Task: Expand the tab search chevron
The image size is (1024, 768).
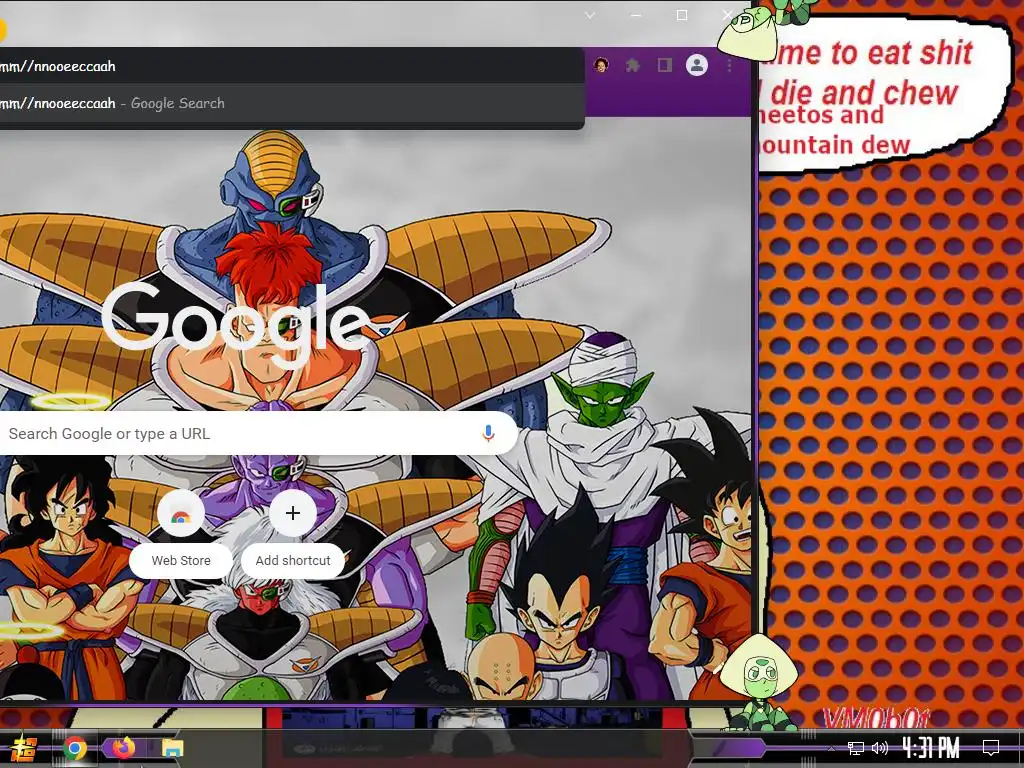Action: click(590, 15)
